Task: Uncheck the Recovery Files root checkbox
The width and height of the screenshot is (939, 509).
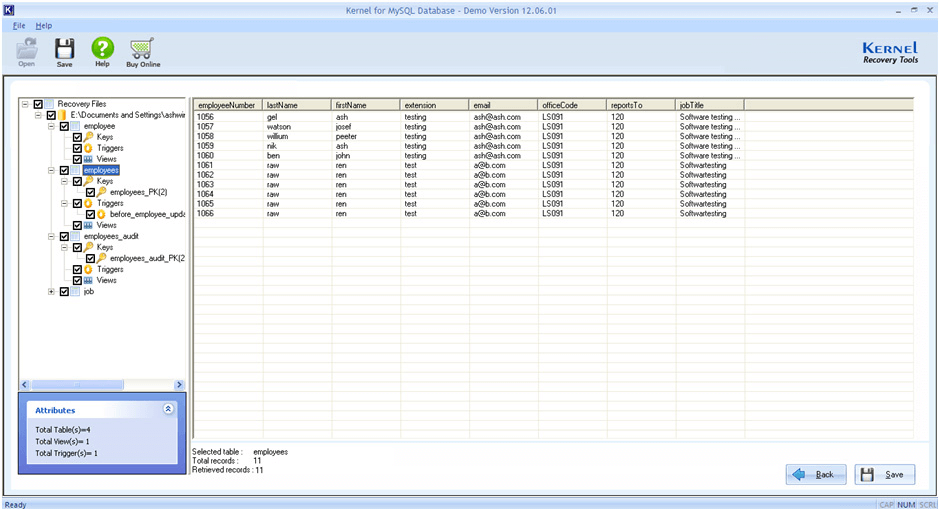Action: tap(38, 104)
